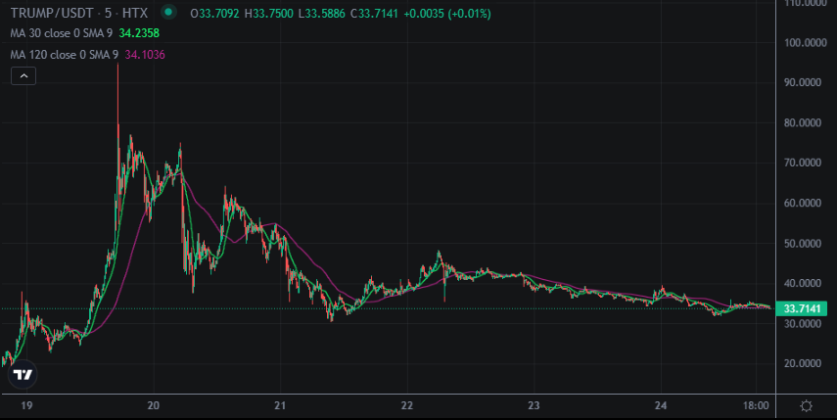Click the open value O33.7092
The width and height of the screenshot is (837, 420).
215,13
